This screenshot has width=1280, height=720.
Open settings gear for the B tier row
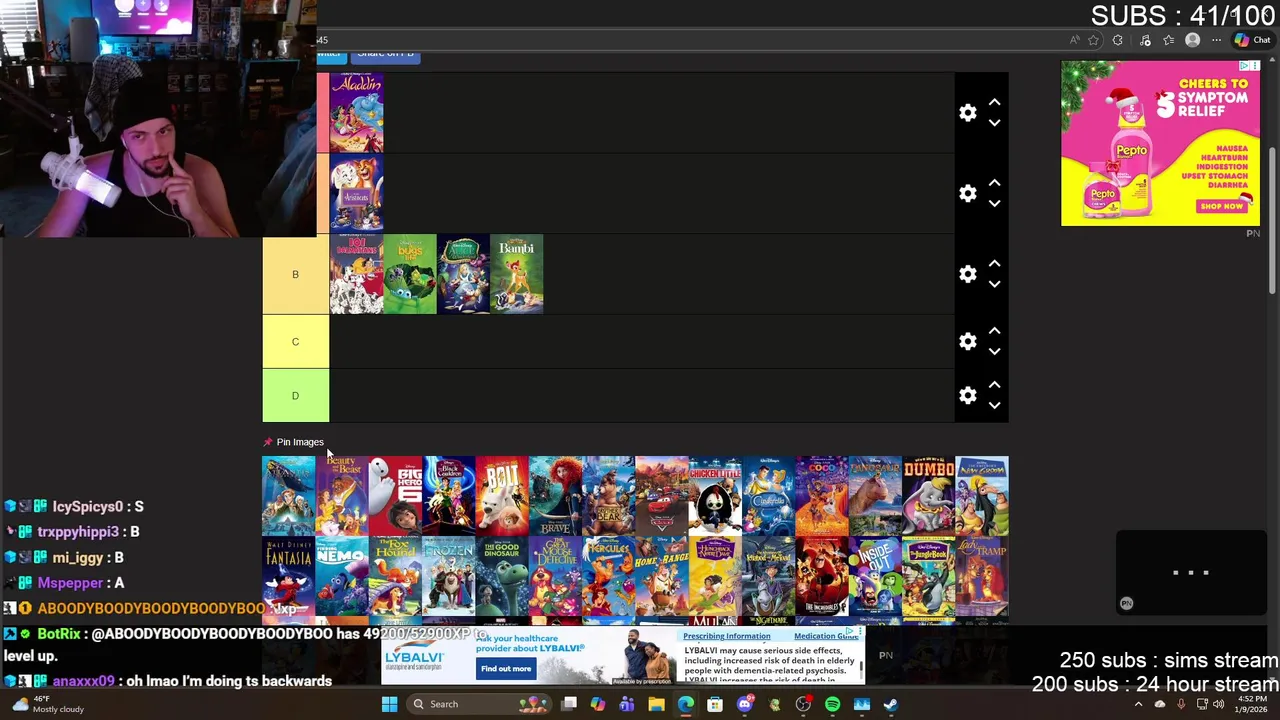point(967,274)
